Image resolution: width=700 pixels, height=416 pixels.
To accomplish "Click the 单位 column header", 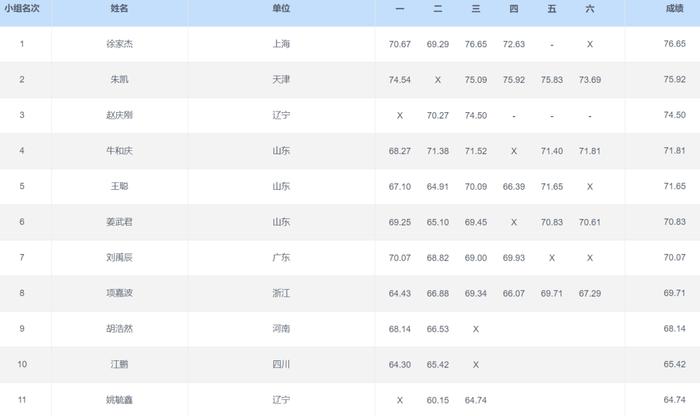I will point(281,8).
